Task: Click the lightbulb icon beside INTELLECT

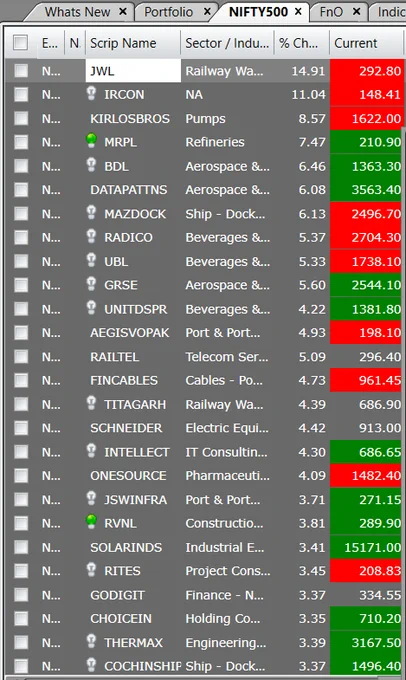Action: click(x=91, y=451)
